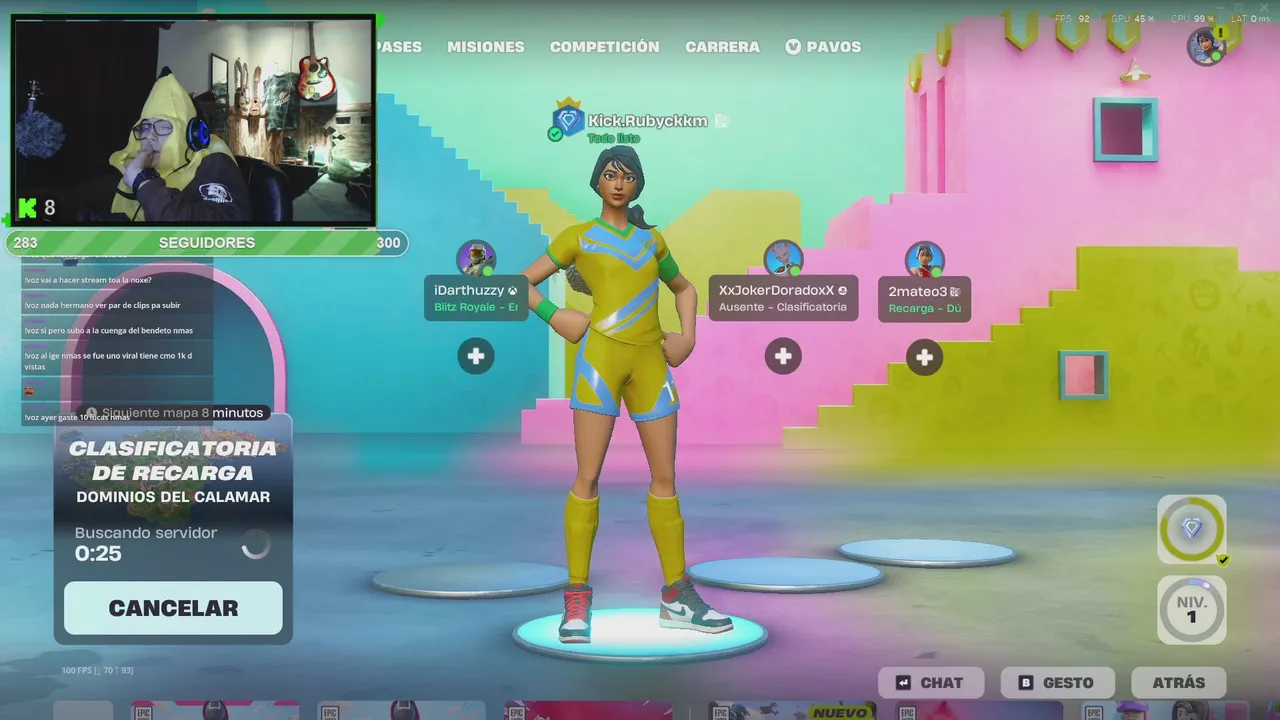Click the loading spinner beside Buscando servidor
1280x720 pixels.
point(256,544)
